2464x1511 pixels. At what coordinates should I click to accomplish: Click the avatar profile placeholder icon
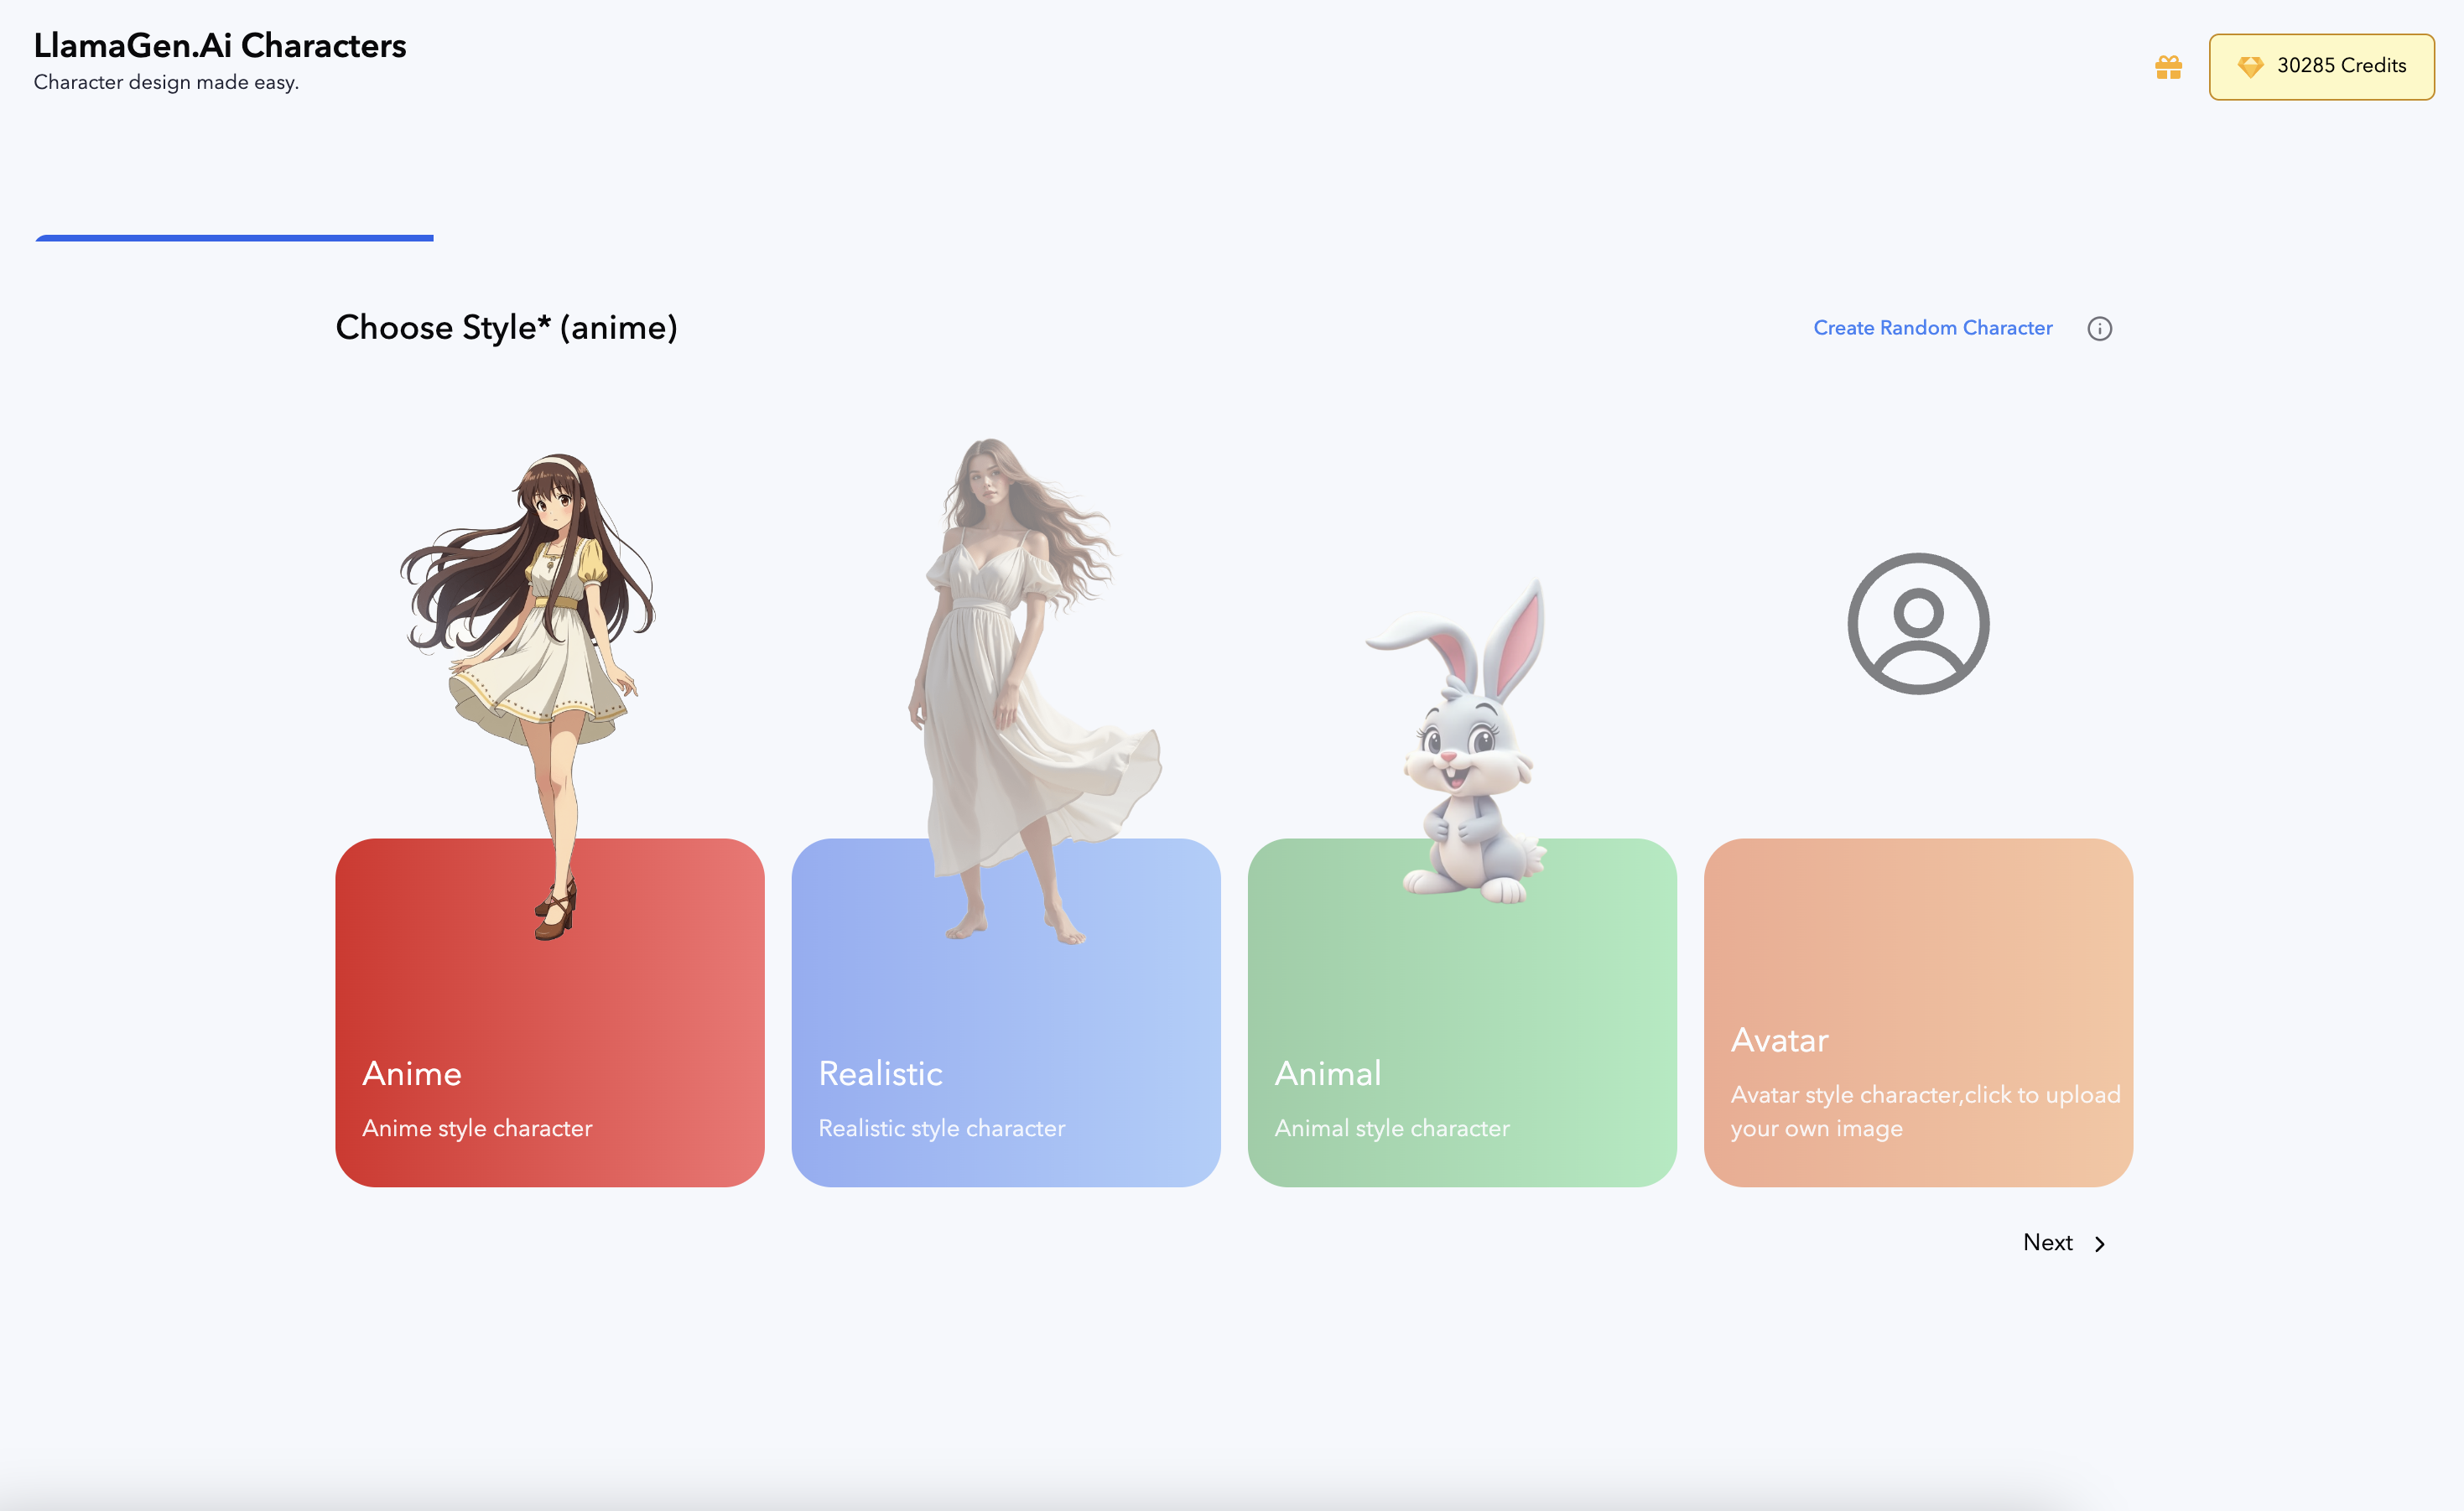click(1917, 623)
